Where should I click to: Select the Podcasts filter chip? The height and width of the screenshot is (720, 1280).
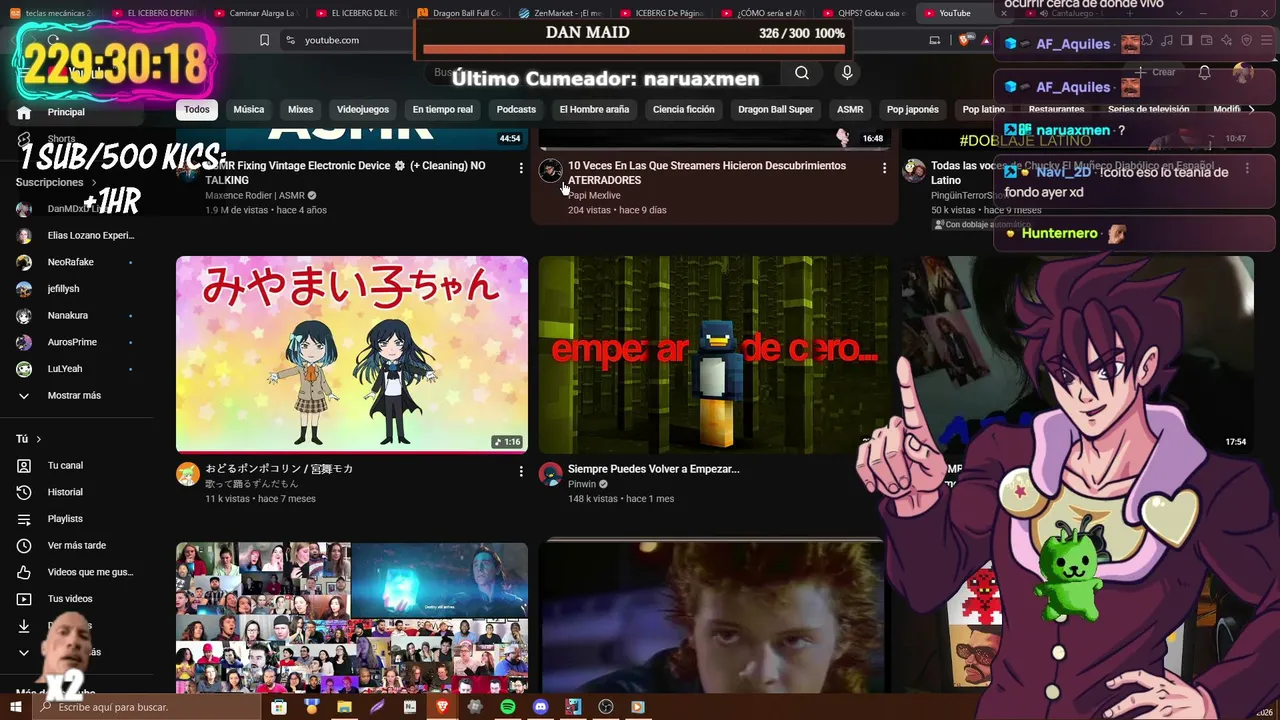coord(516,109)
